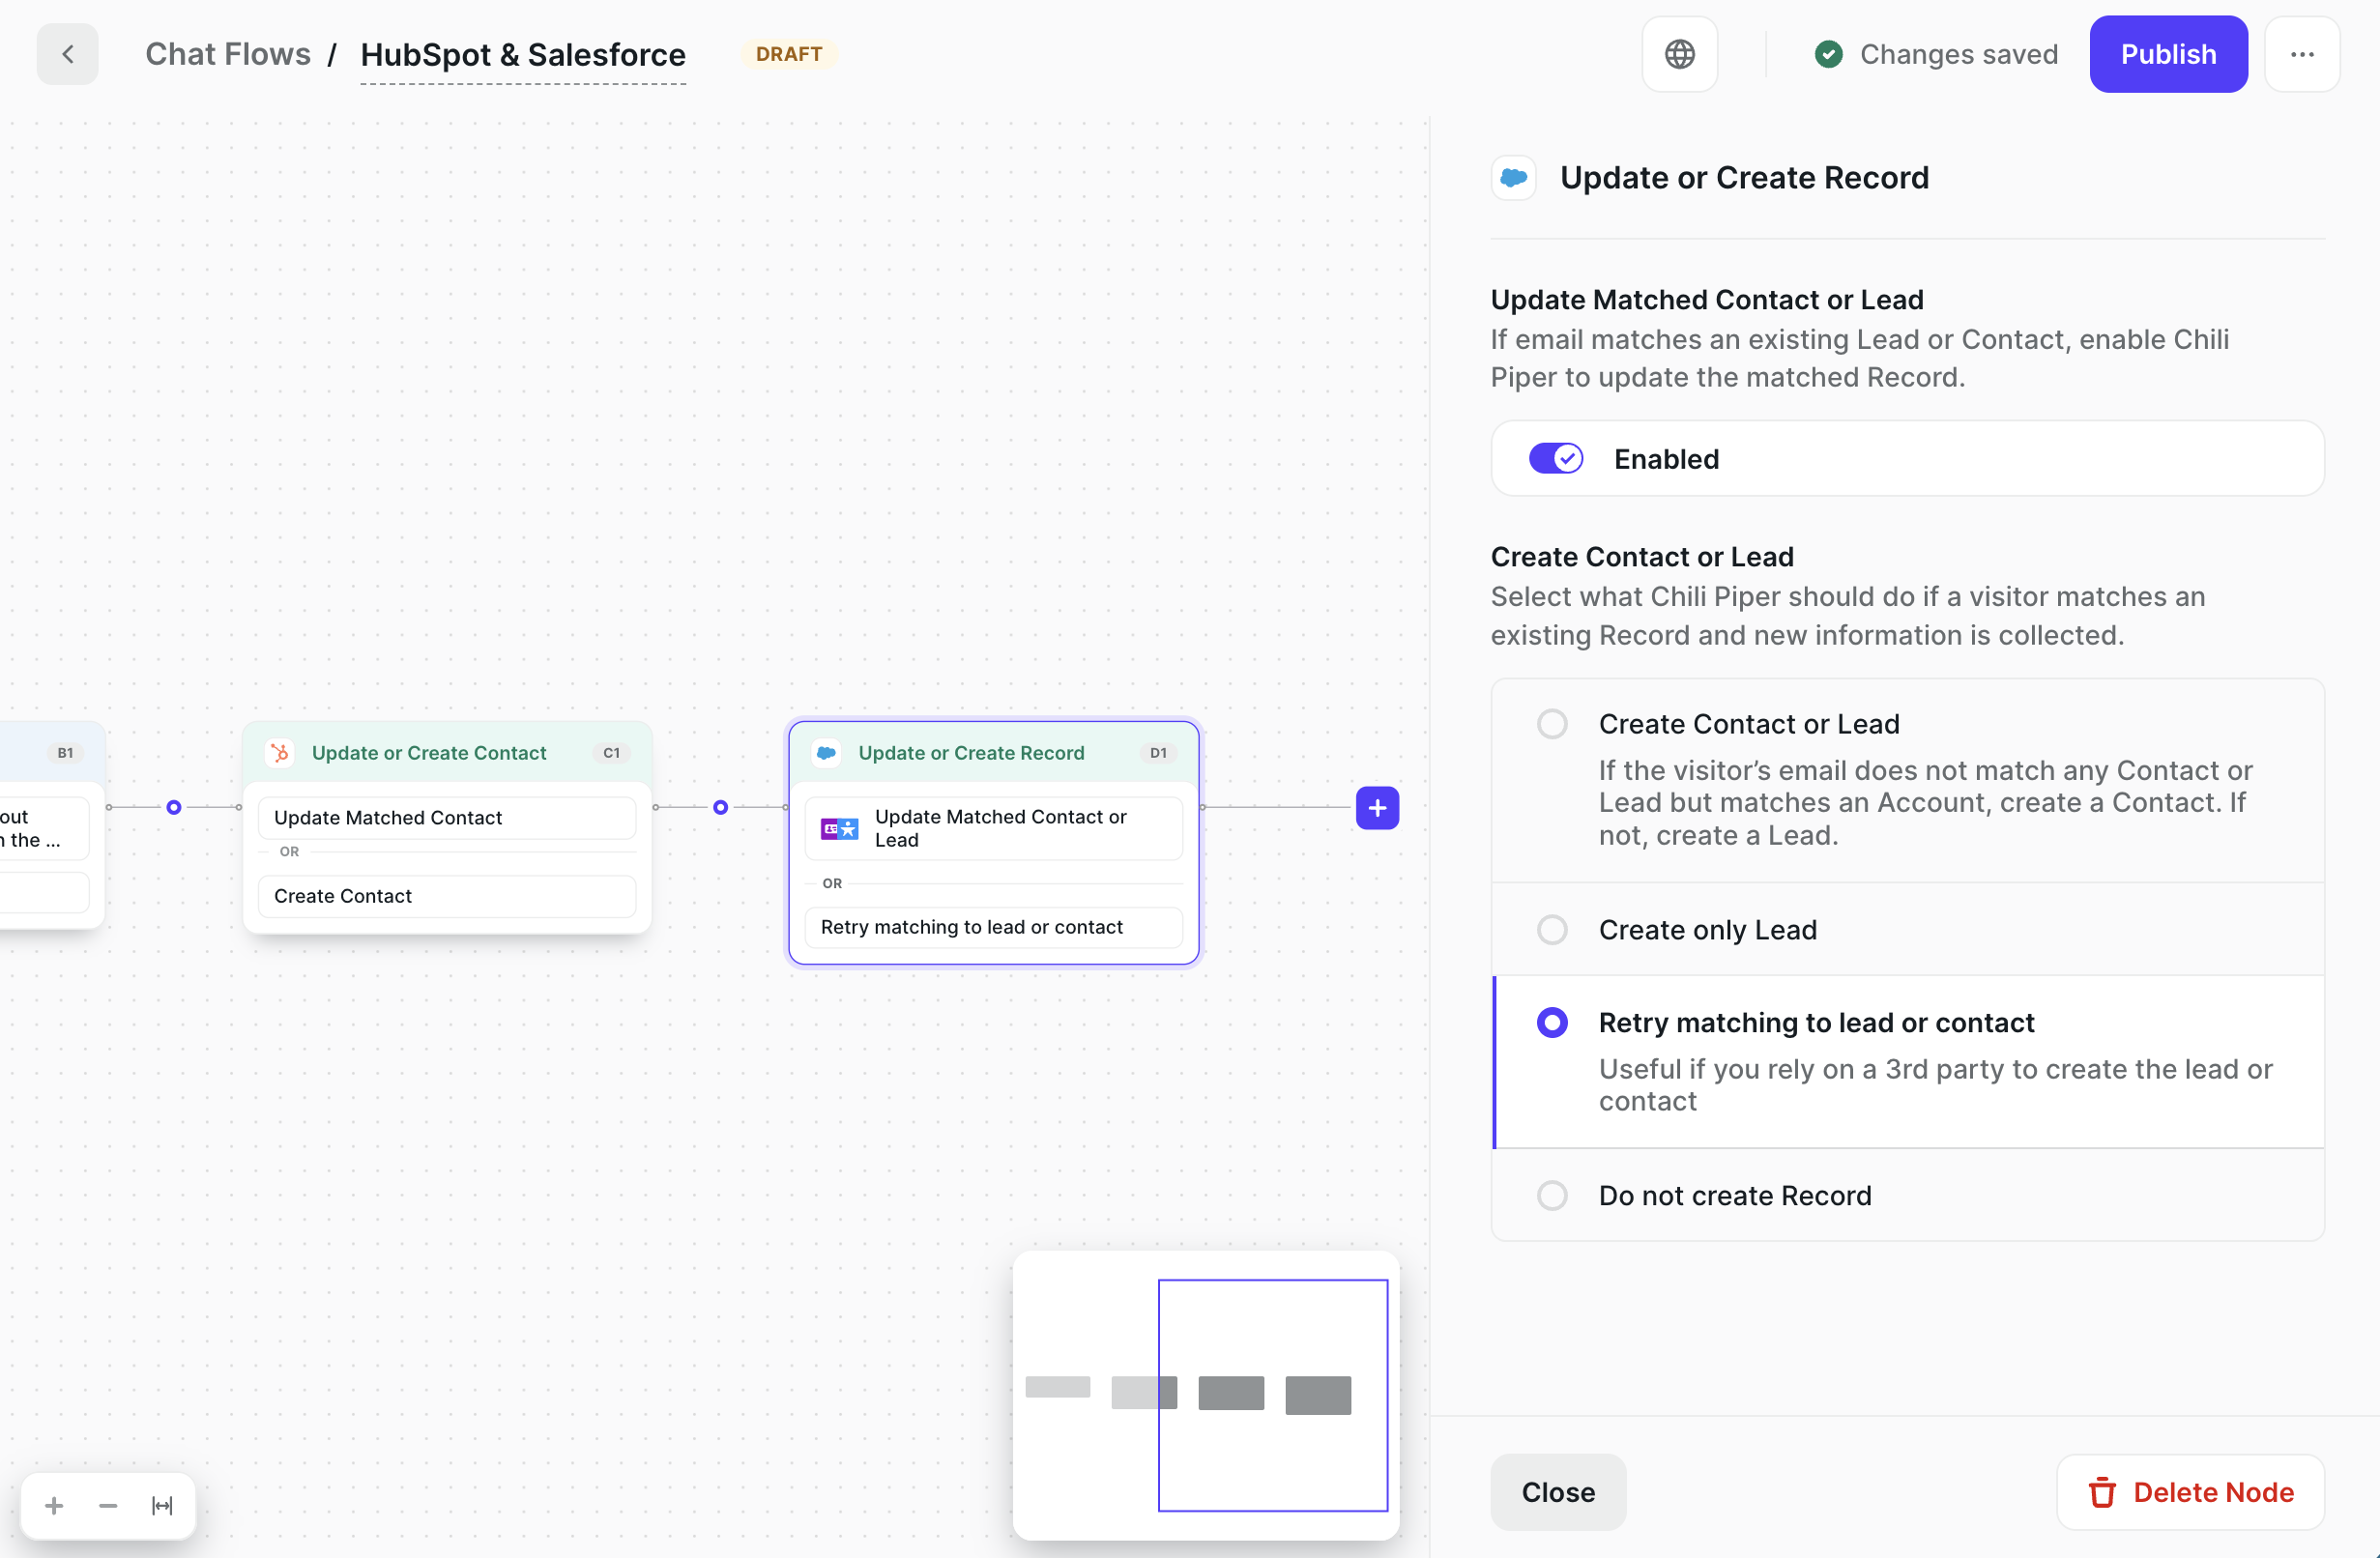Click the DRAFT status badge
Image resolution: width=2380 pixels, height=1558 pixels.
pos(789,54)
